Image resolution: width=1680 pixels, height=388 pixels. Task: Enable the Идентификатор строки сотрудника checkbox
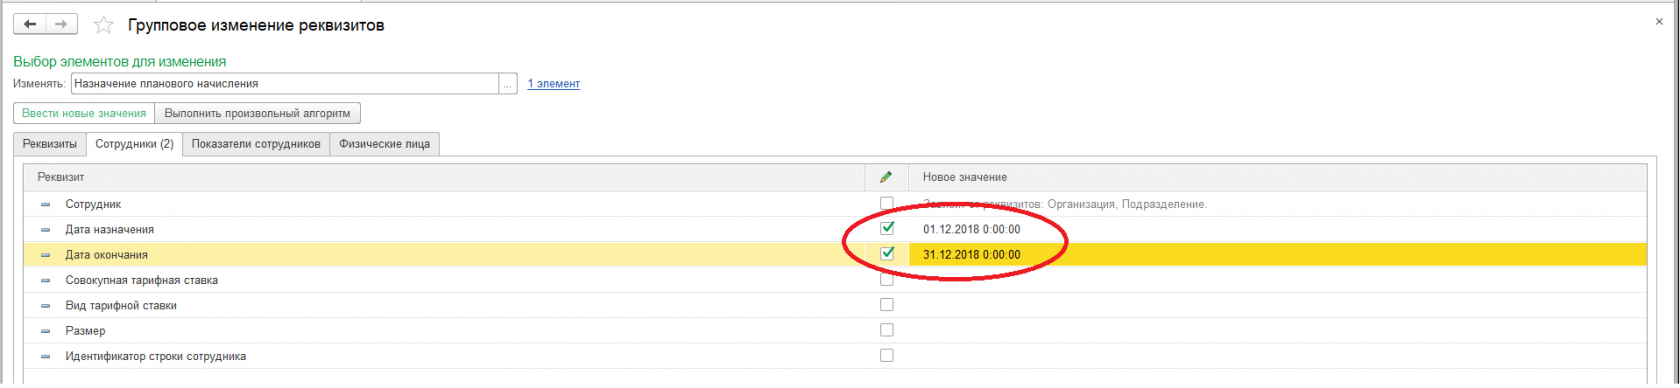(x=886, y=355)
